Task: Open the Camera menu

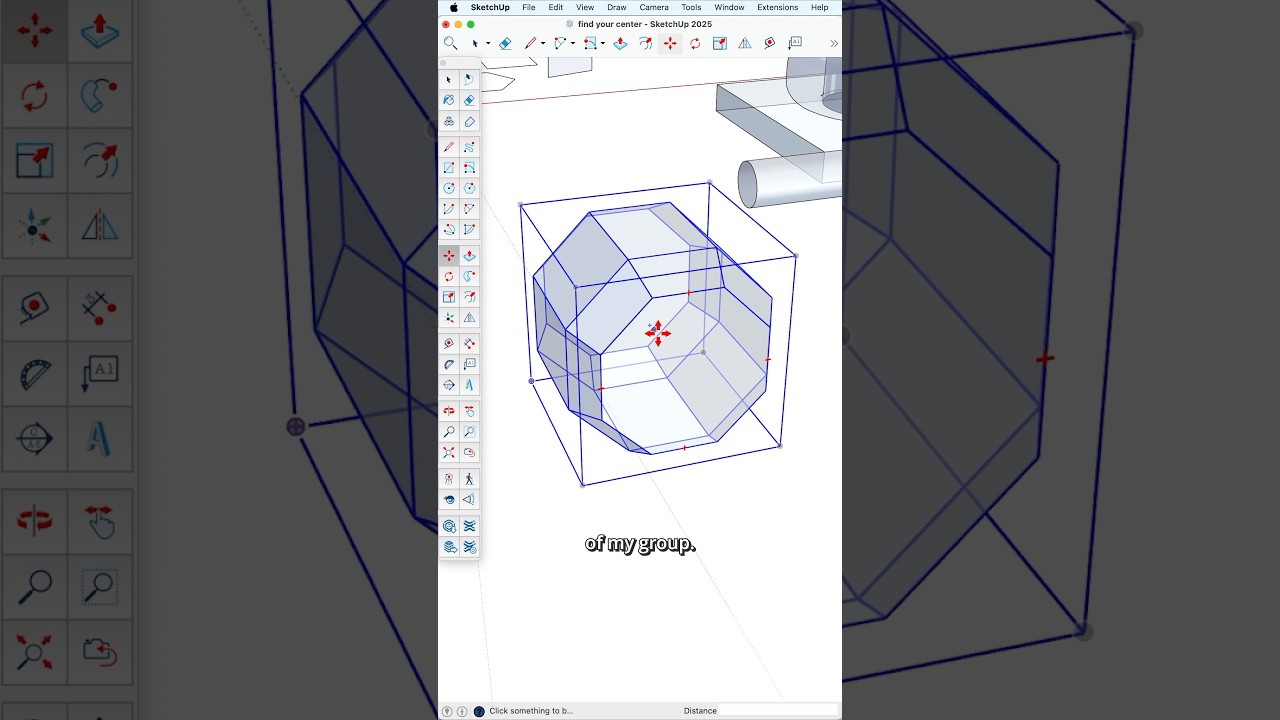Action: 653,7
